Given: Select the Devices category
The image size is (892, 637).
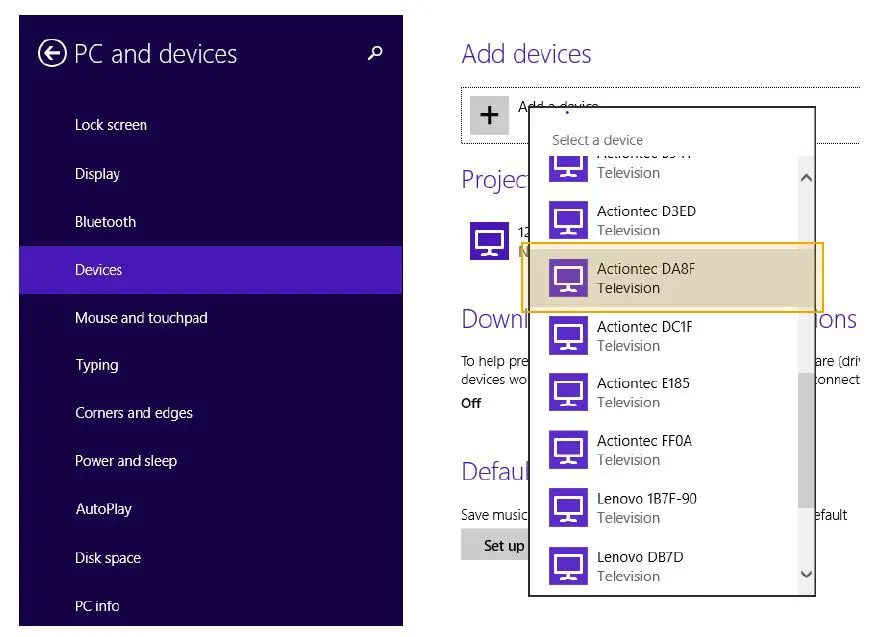Looking at the screenshot, I should [x=210, y=270].
